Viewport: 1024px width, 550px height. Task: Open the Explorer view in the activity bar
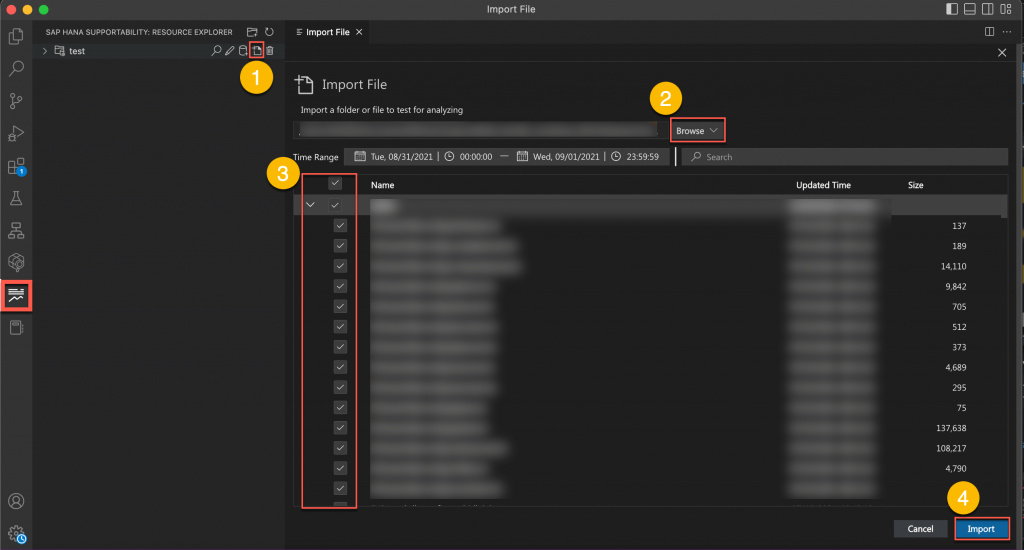16,36
